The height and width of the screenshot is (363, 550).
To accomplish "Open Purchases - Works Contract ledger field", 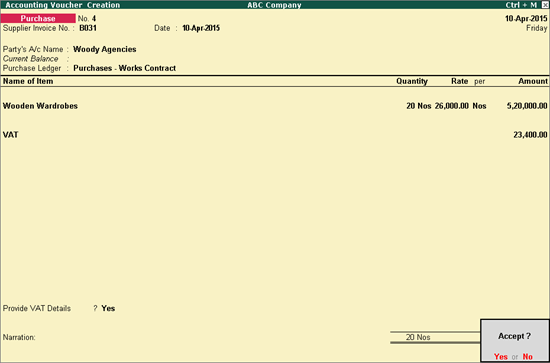I will [125, 68].
